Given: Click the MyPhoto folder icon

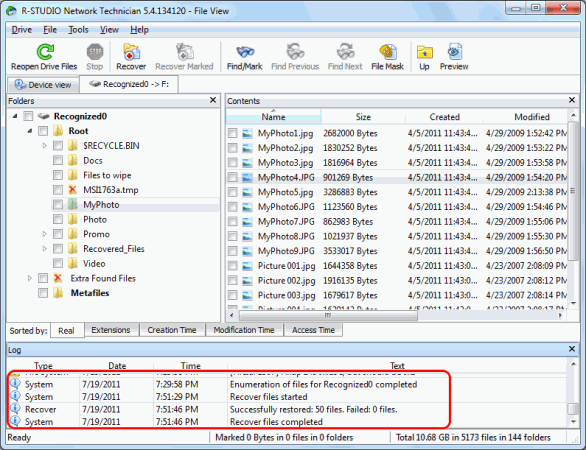Looking at the screenshot, I should tap(73, 204).
